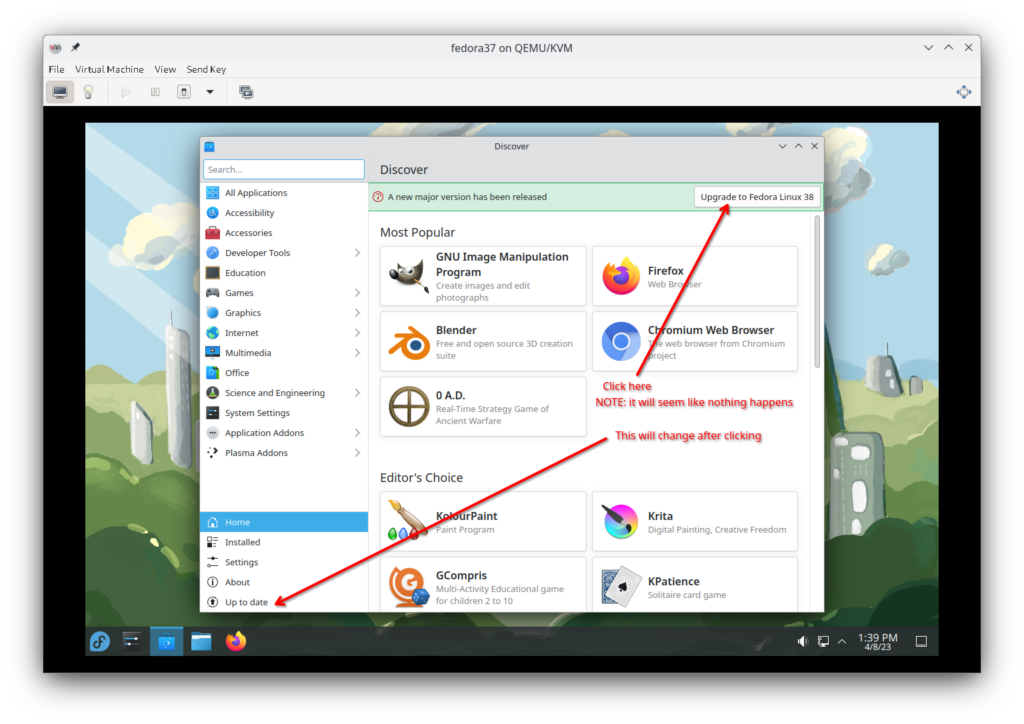The width and height of the screenshot is (1024, 724).
Task: Expand the Multimedia subcategories
Action: click(357, 353)
